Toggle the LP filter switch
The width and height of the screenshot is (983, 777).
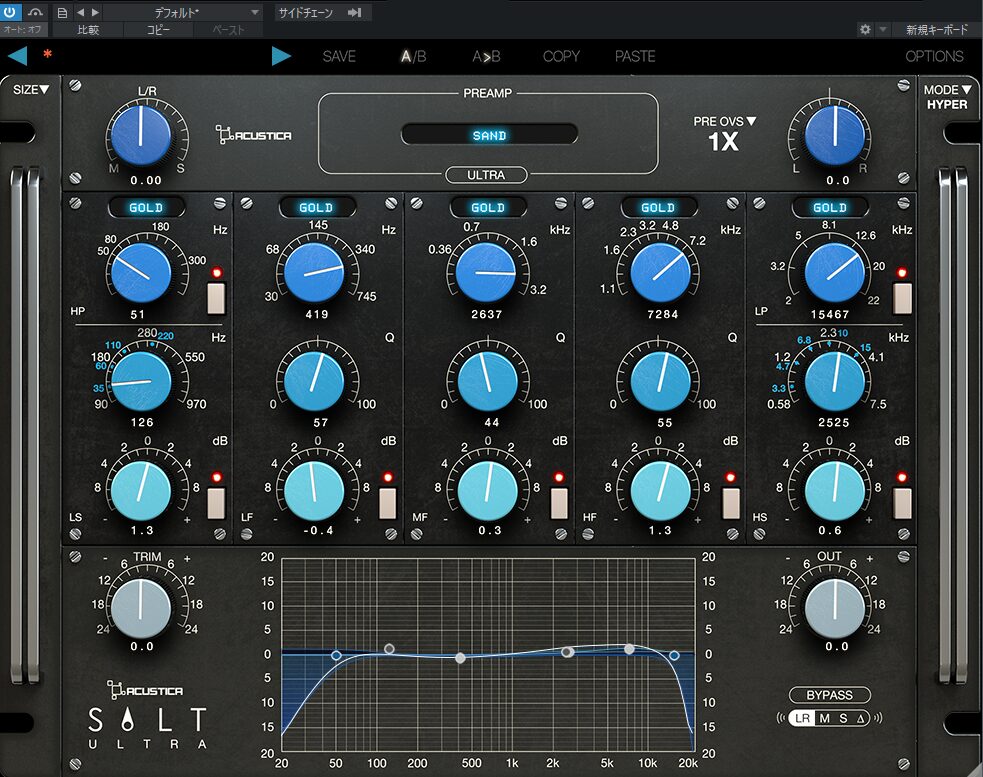[x=902, y=298]
